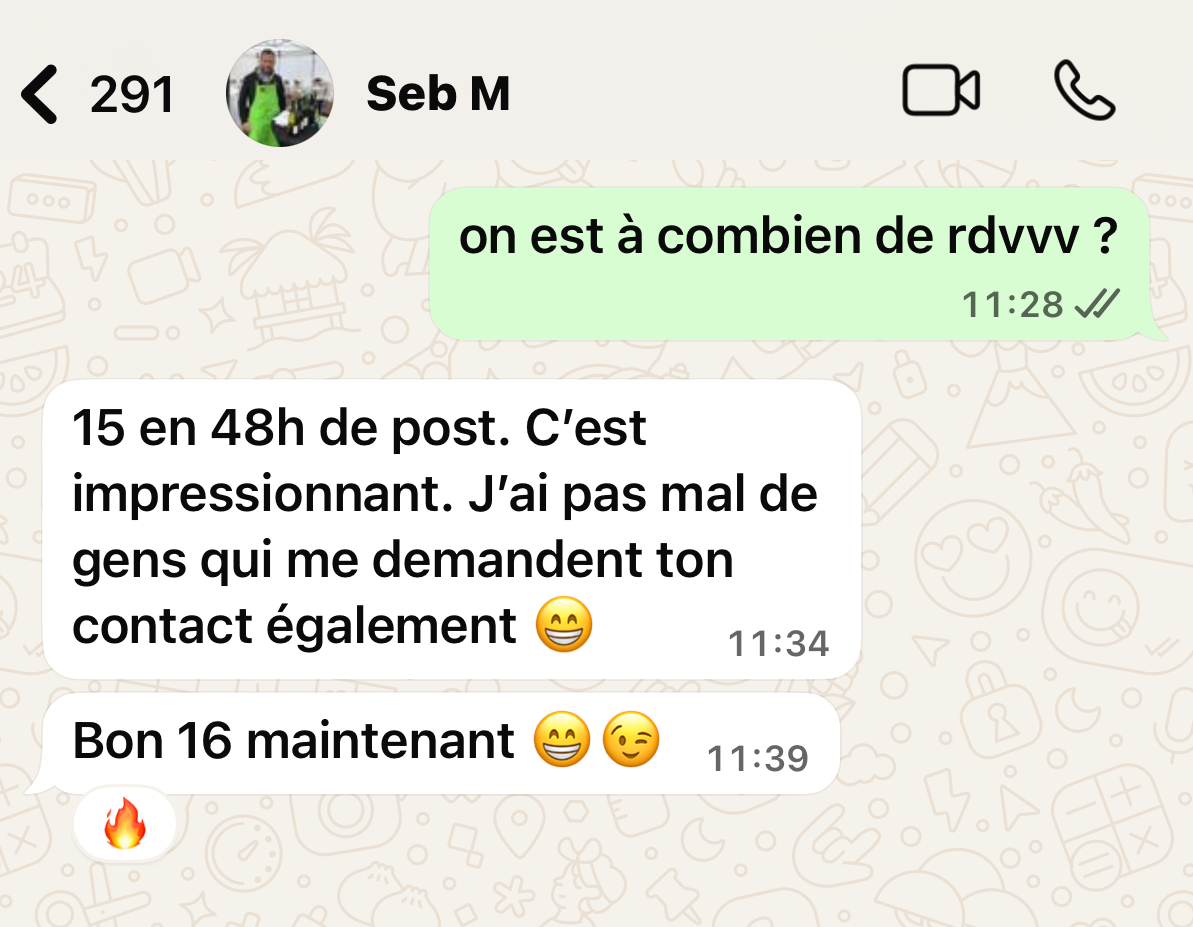Tap the double check read receipt
This screenshot has height=927, width=1193.
pos(1096,304)
